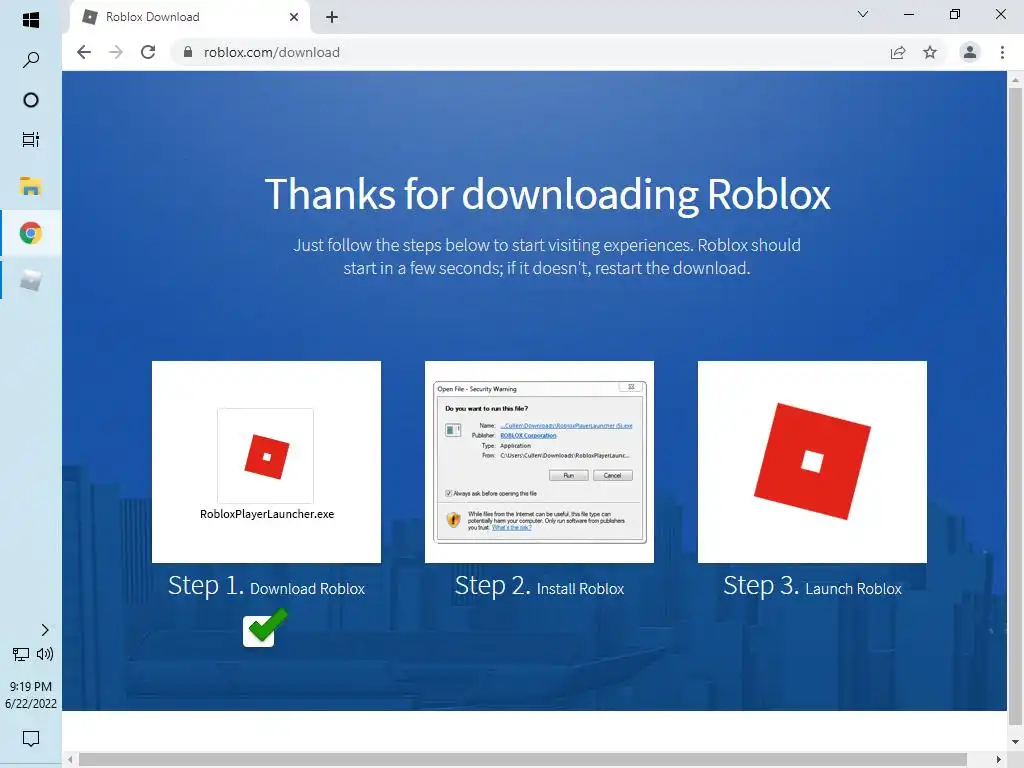Open the tab search dropdown
This screenshot has width=1024, height=768.
(x=863, y=14)
